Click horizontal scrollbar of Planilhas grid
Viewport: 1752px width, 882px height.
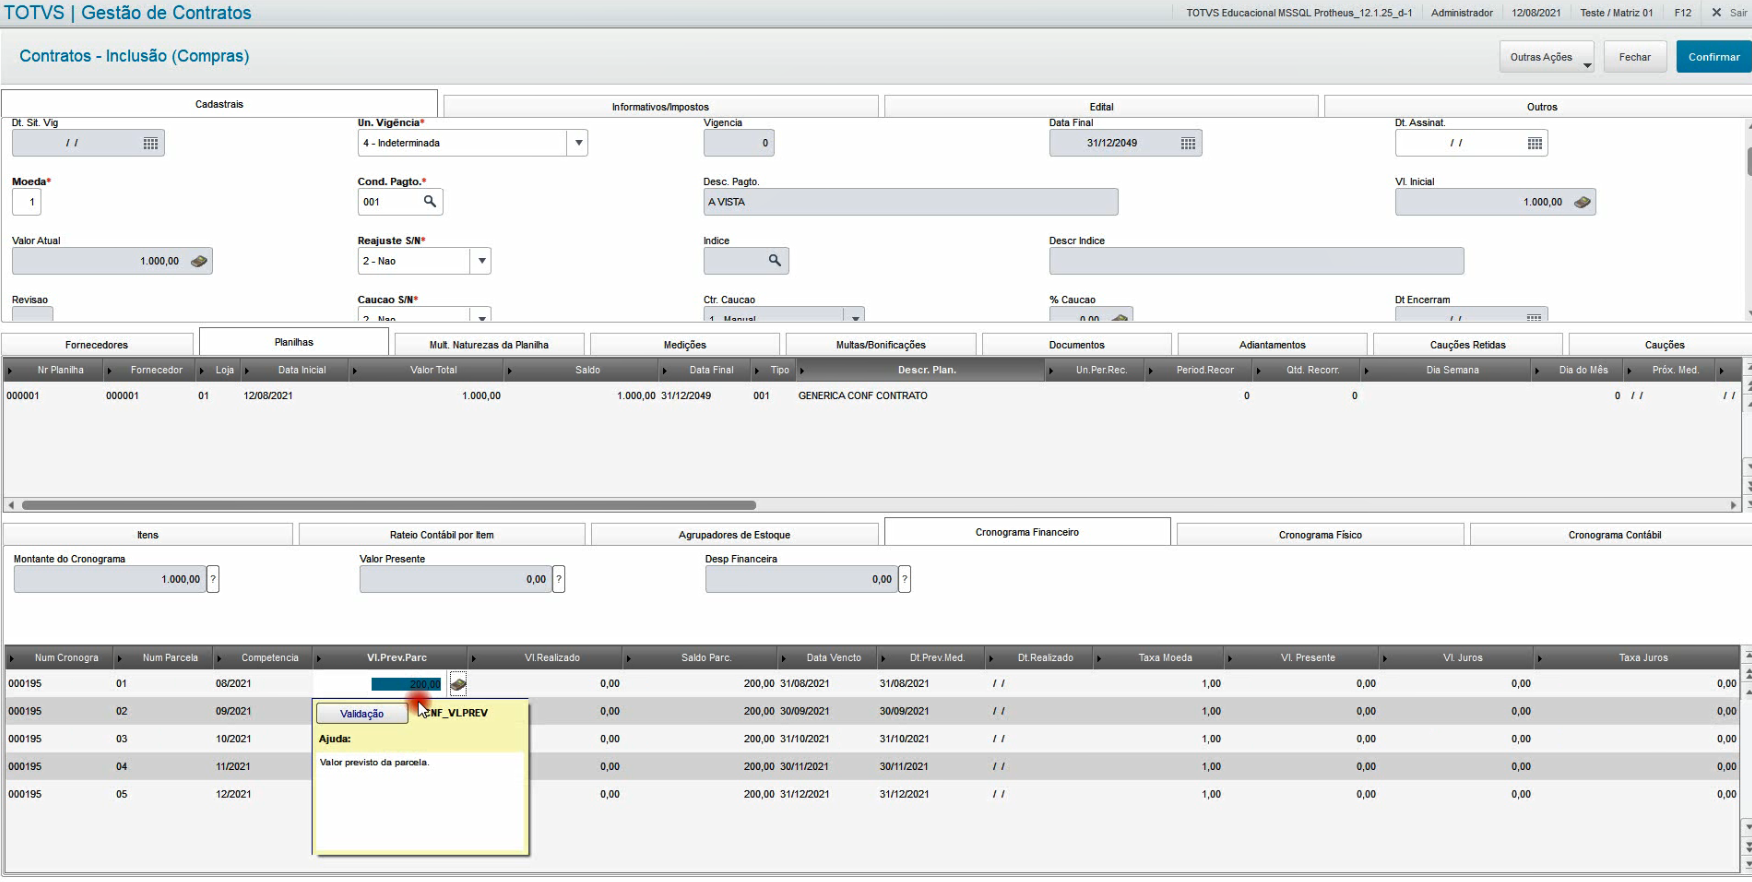click(389, 505)
